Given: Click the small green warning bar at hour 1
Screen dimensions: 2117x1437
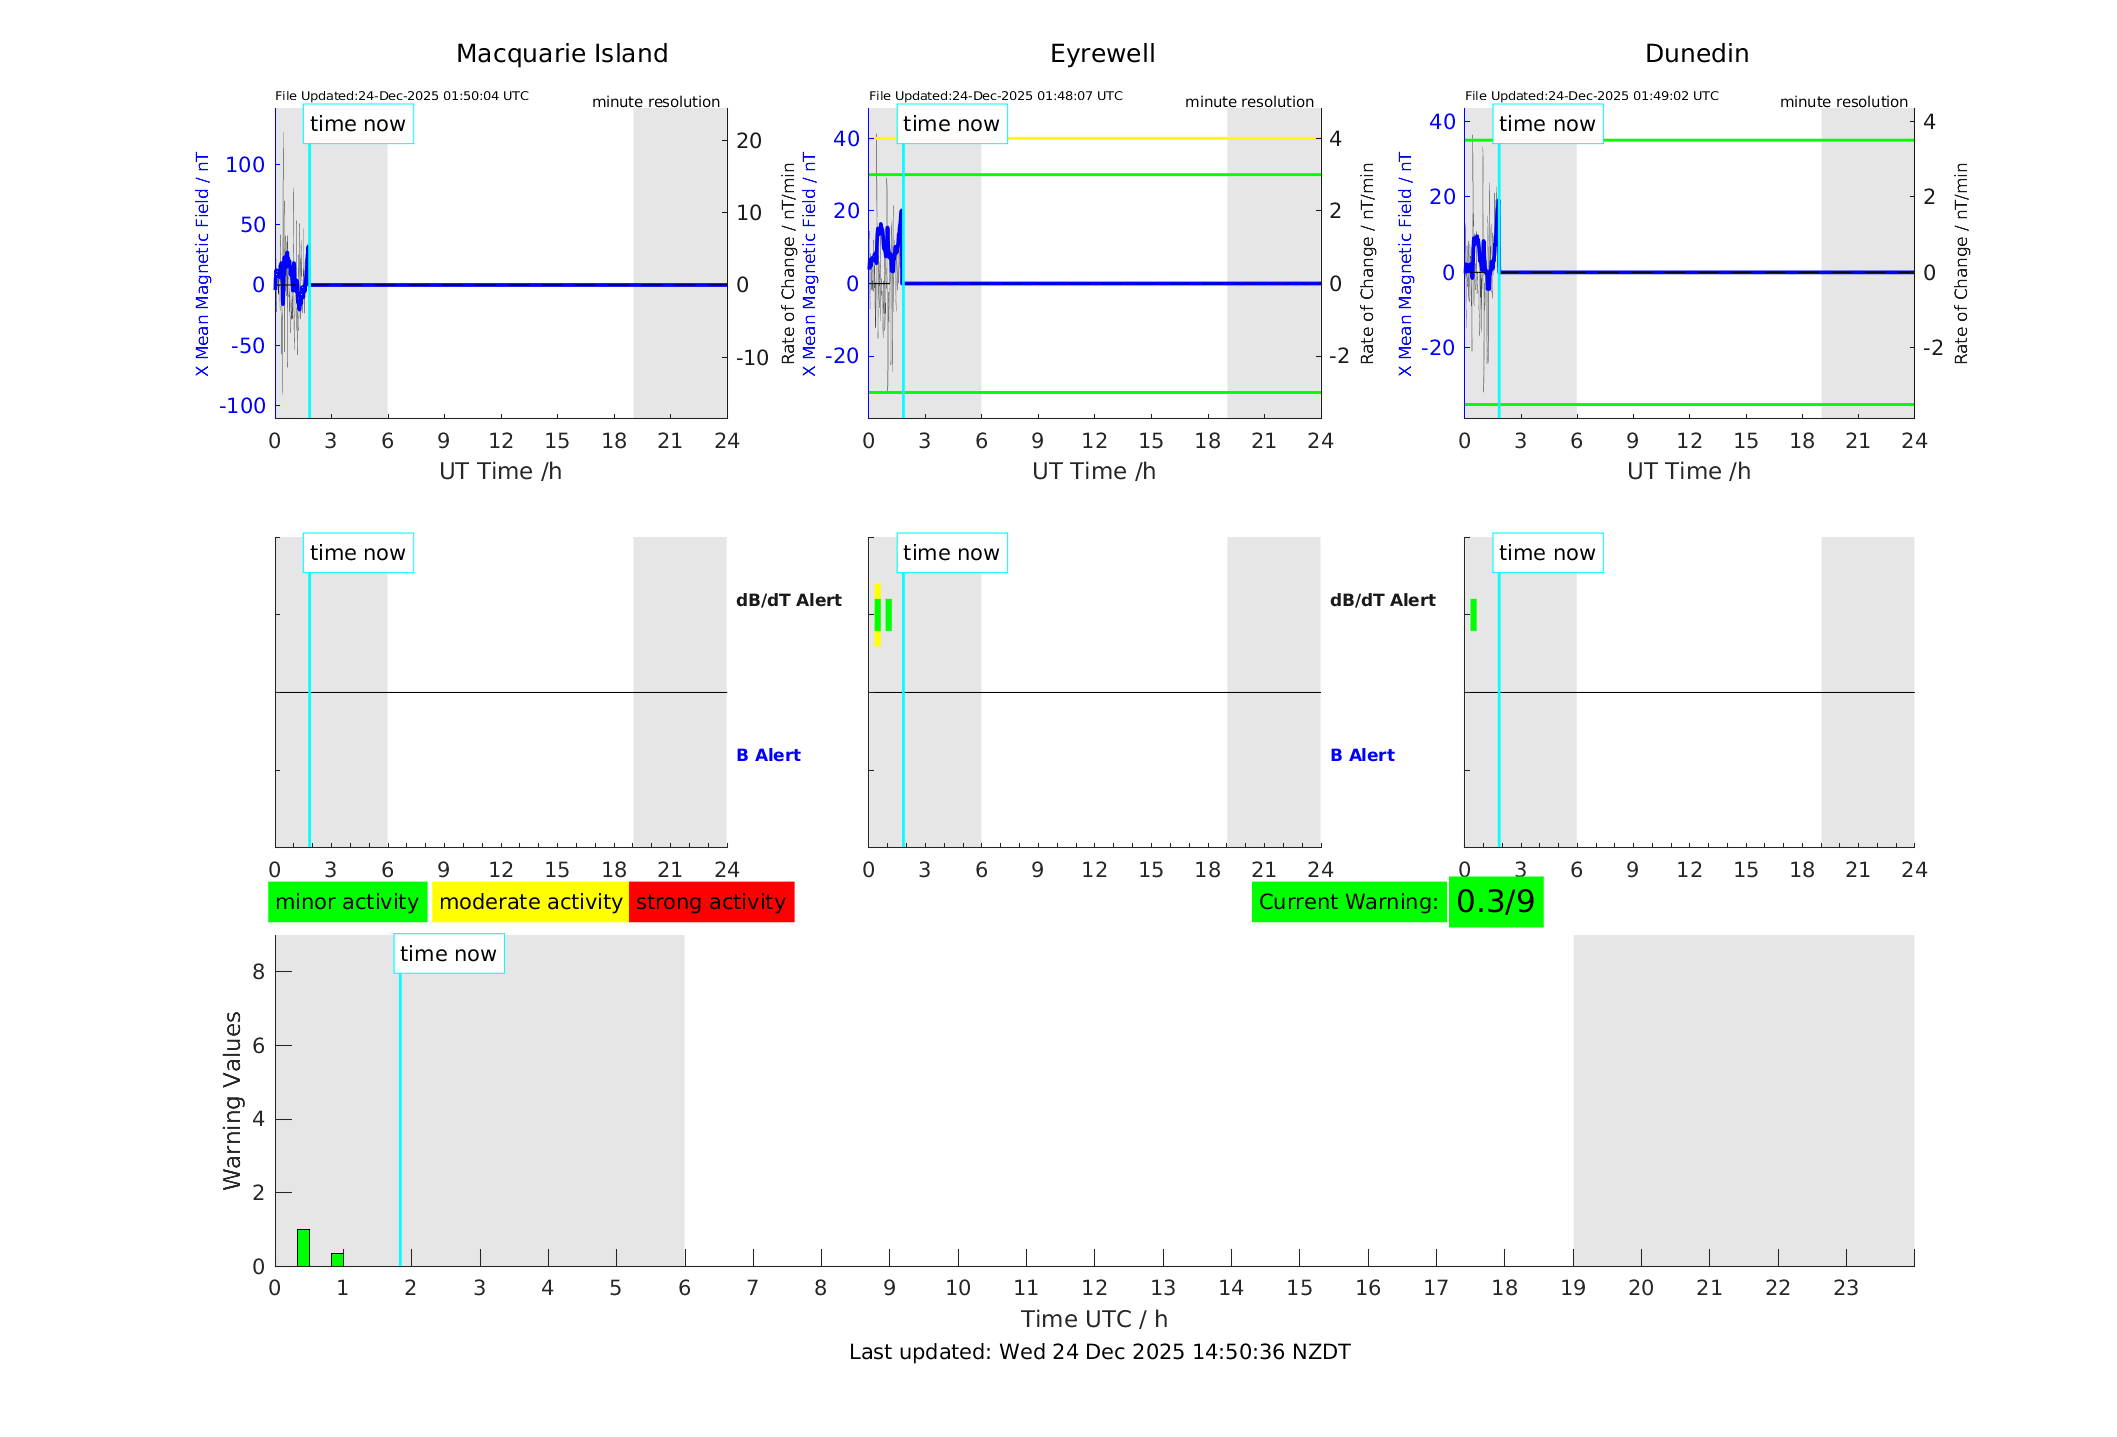Looking at the screenshot, I should coord(337,1259).
